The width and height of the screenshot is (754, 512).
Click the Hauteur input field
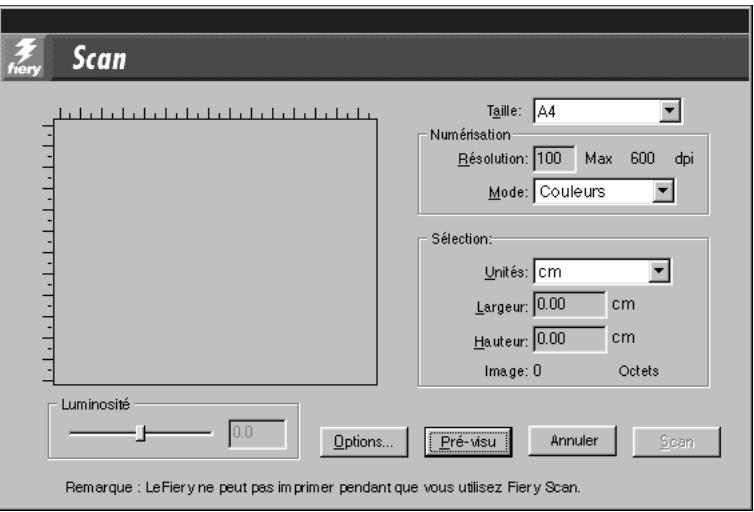(x=570, y=339)
